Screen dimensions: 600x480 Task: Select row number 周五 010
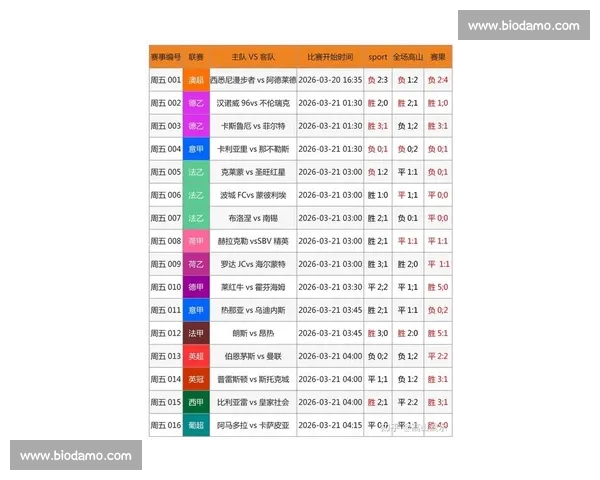pos(165,287)
